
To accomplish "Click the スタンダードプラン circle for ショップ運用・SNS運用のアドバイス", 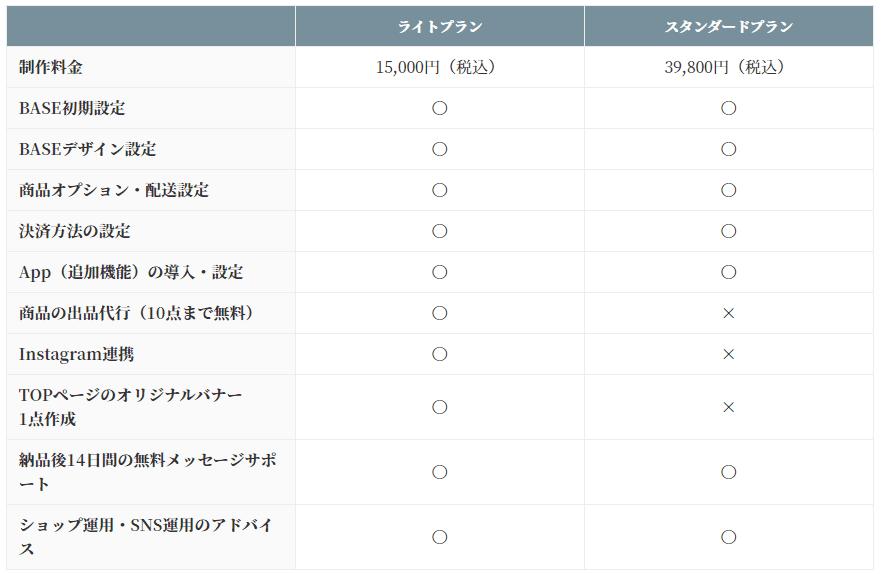I will [728, 537].
